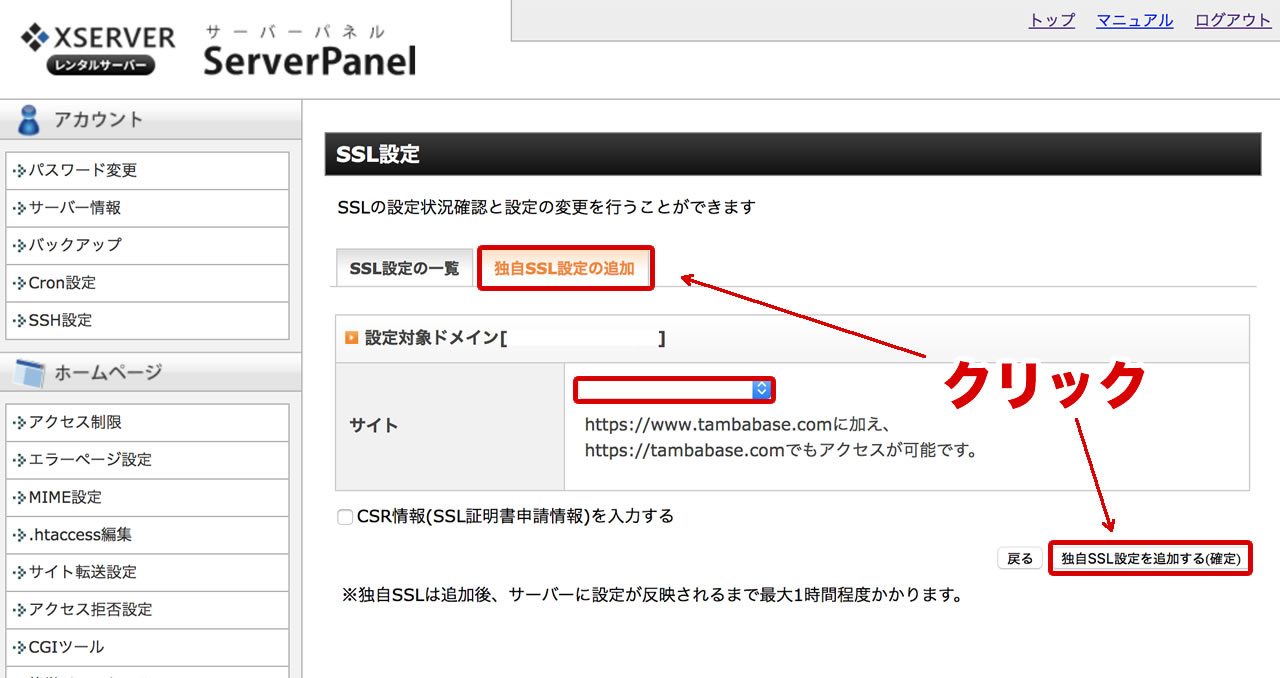Click the アカウント person icon
Screen dimensions: 1280x678
tap(29, 119)
